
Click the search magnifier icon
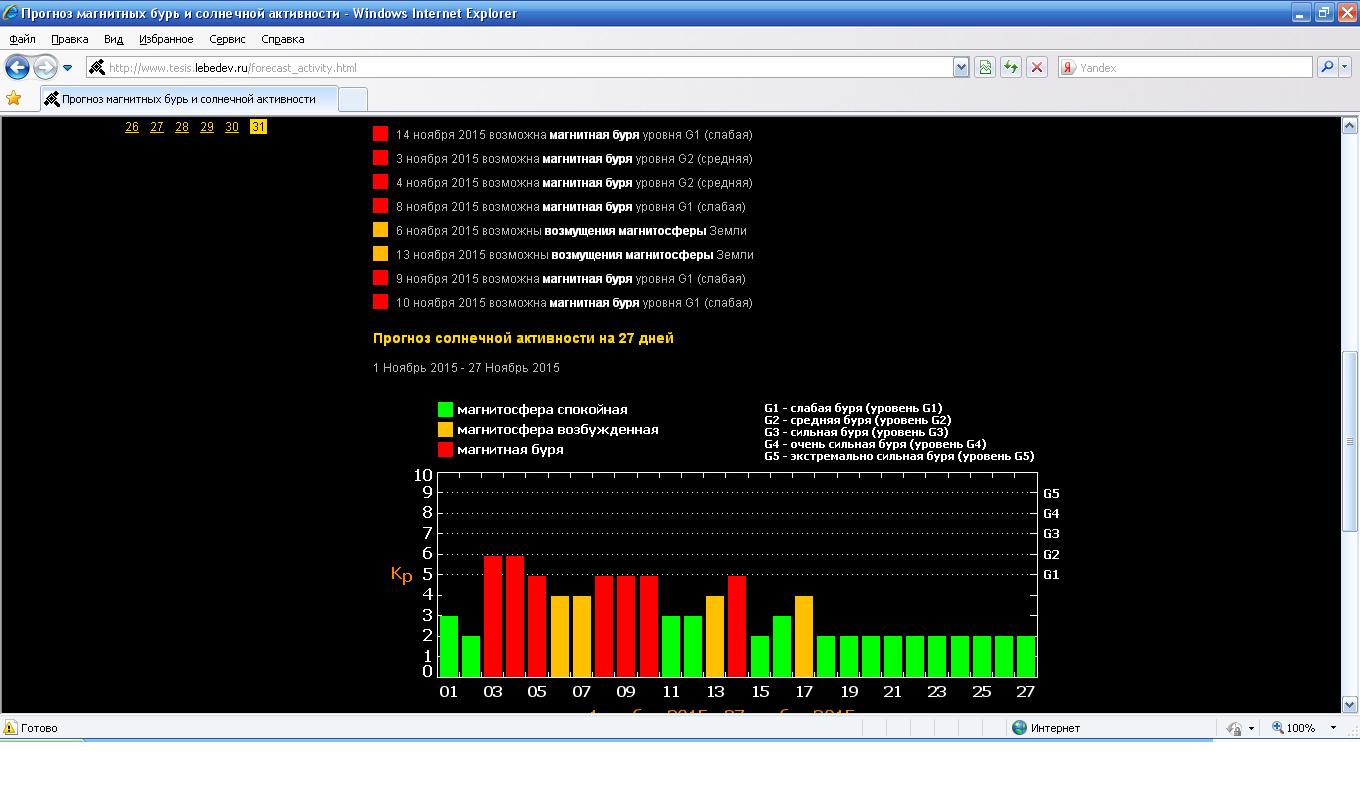click(1327, 67)
